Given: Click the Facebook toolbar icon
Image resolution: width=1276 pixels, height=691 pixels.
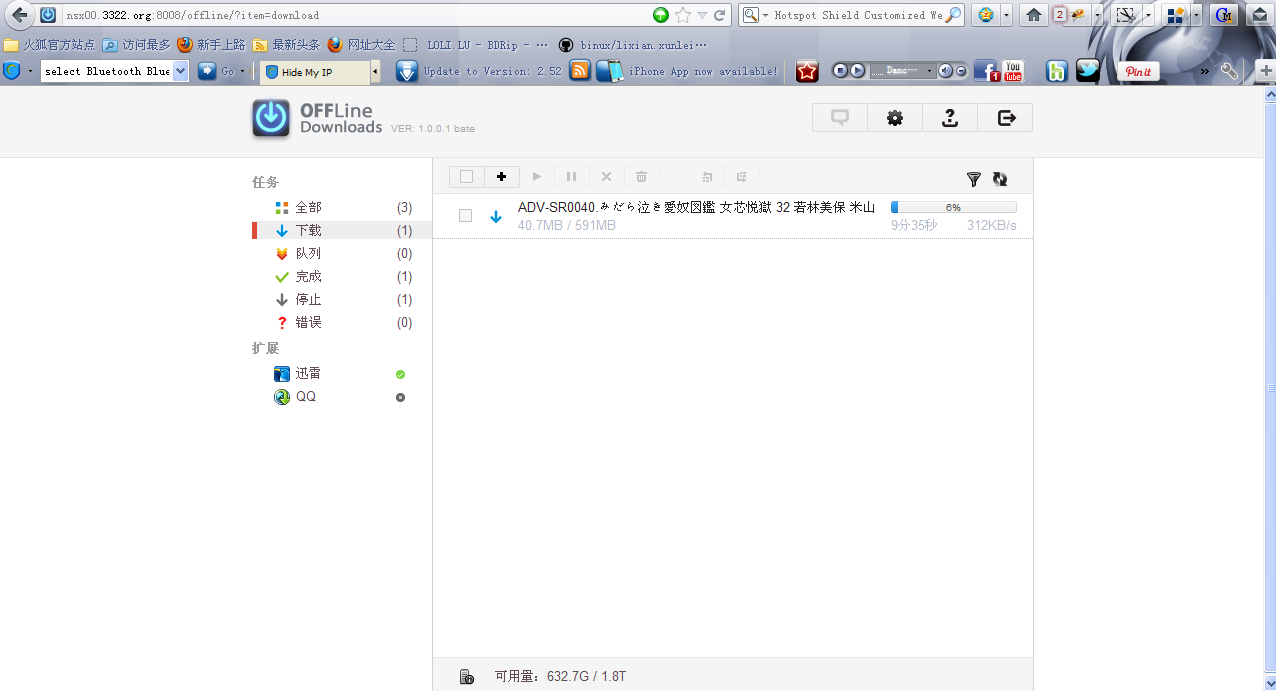Looking at the screenshot, I should [986, 71].
